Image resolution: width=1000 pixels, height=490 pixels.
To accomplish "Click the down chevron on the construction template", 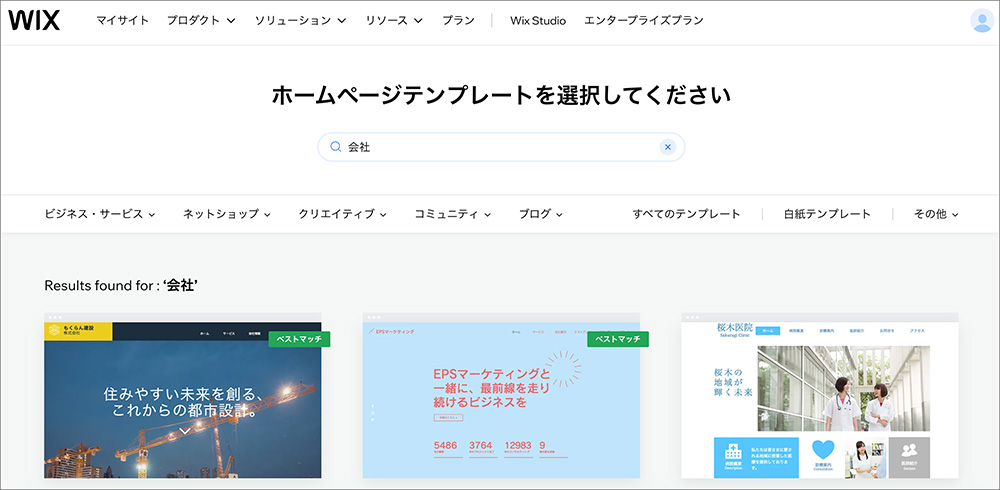I will (184, 432).
